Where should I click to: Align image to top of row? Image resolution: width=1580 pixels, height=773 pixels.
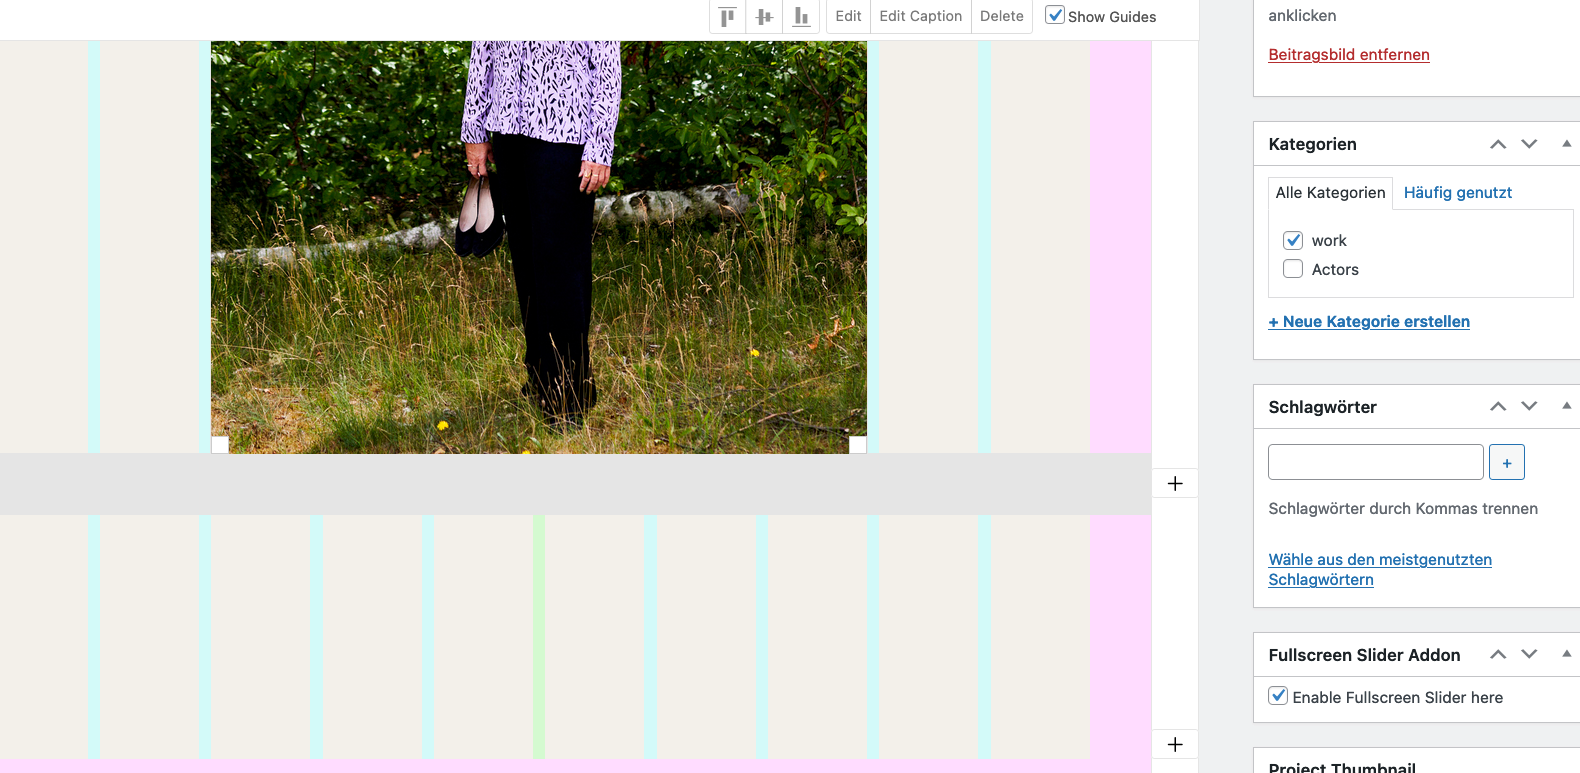[727, 17]
